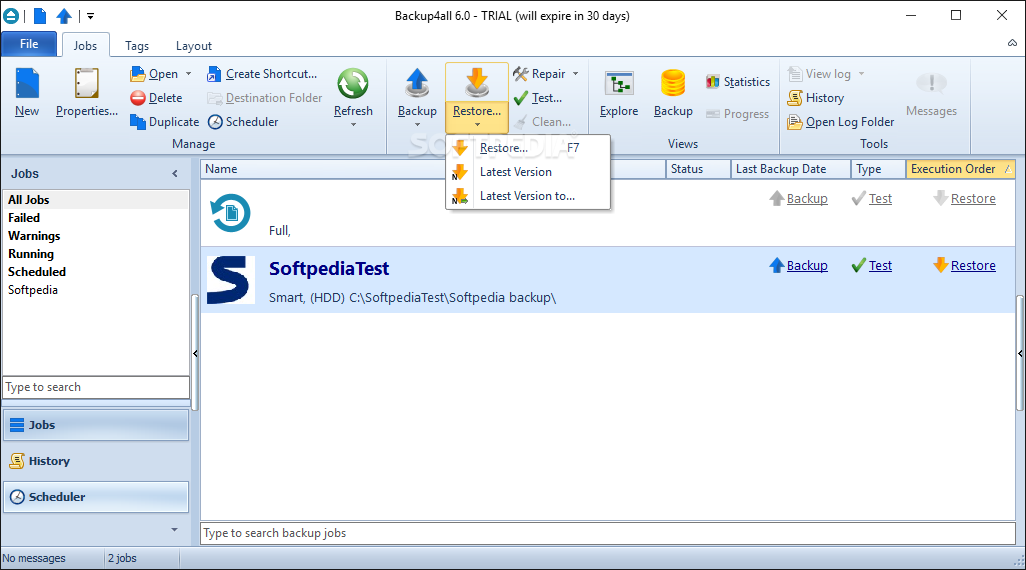Screen dimensions: 1026x570
Task: Expand the Open button dropdown arrow
Action: [188, 74]
